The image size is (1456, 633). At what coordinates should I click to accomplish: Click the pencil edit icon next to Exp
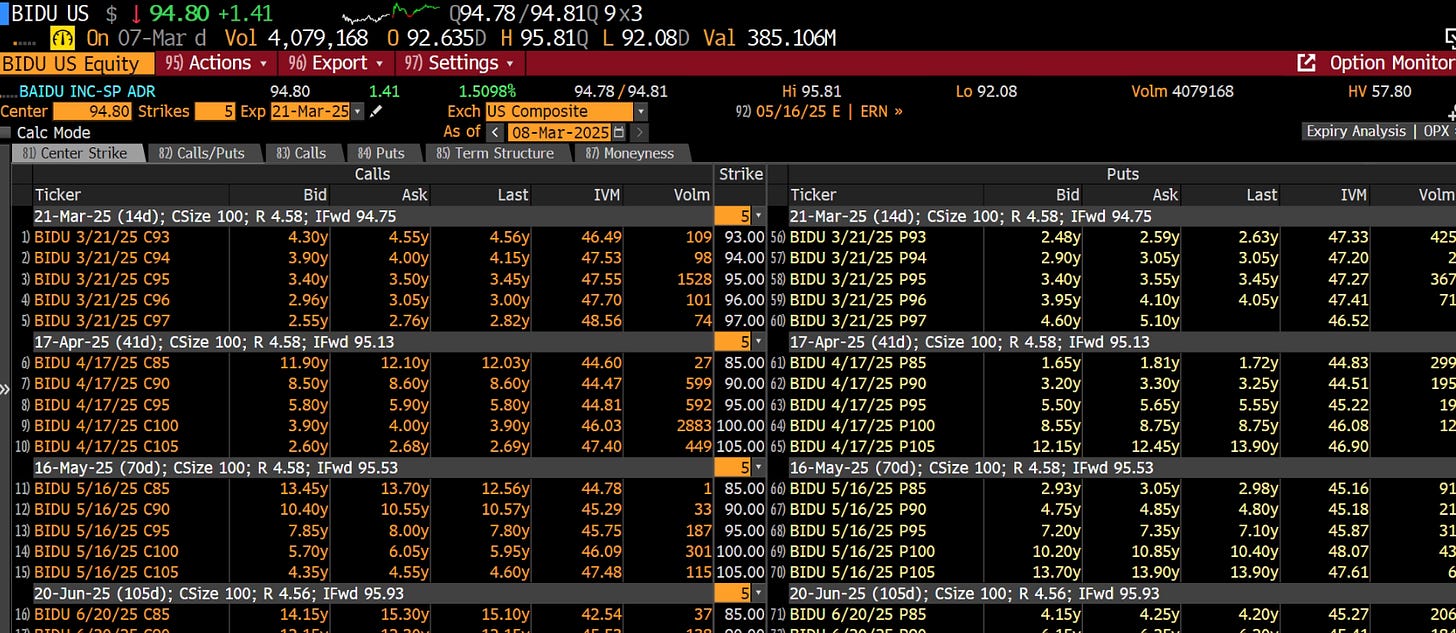click(376, 111)
